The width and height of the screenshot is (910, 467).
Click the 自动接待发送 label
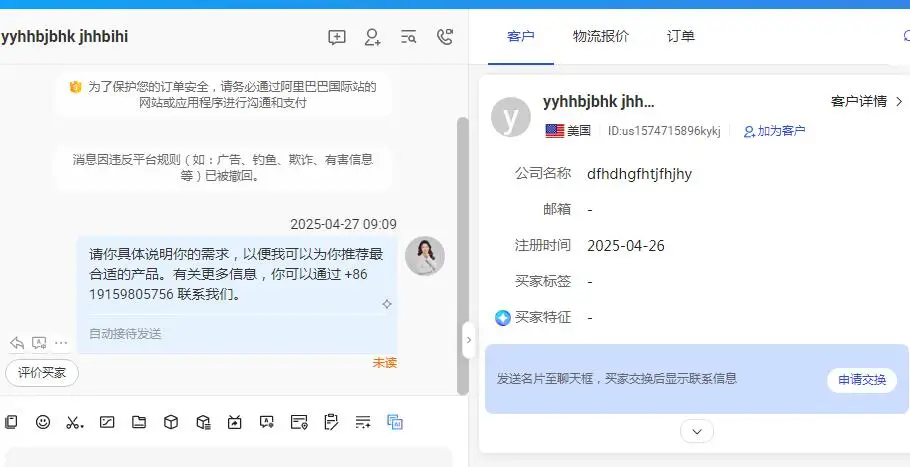125,334
